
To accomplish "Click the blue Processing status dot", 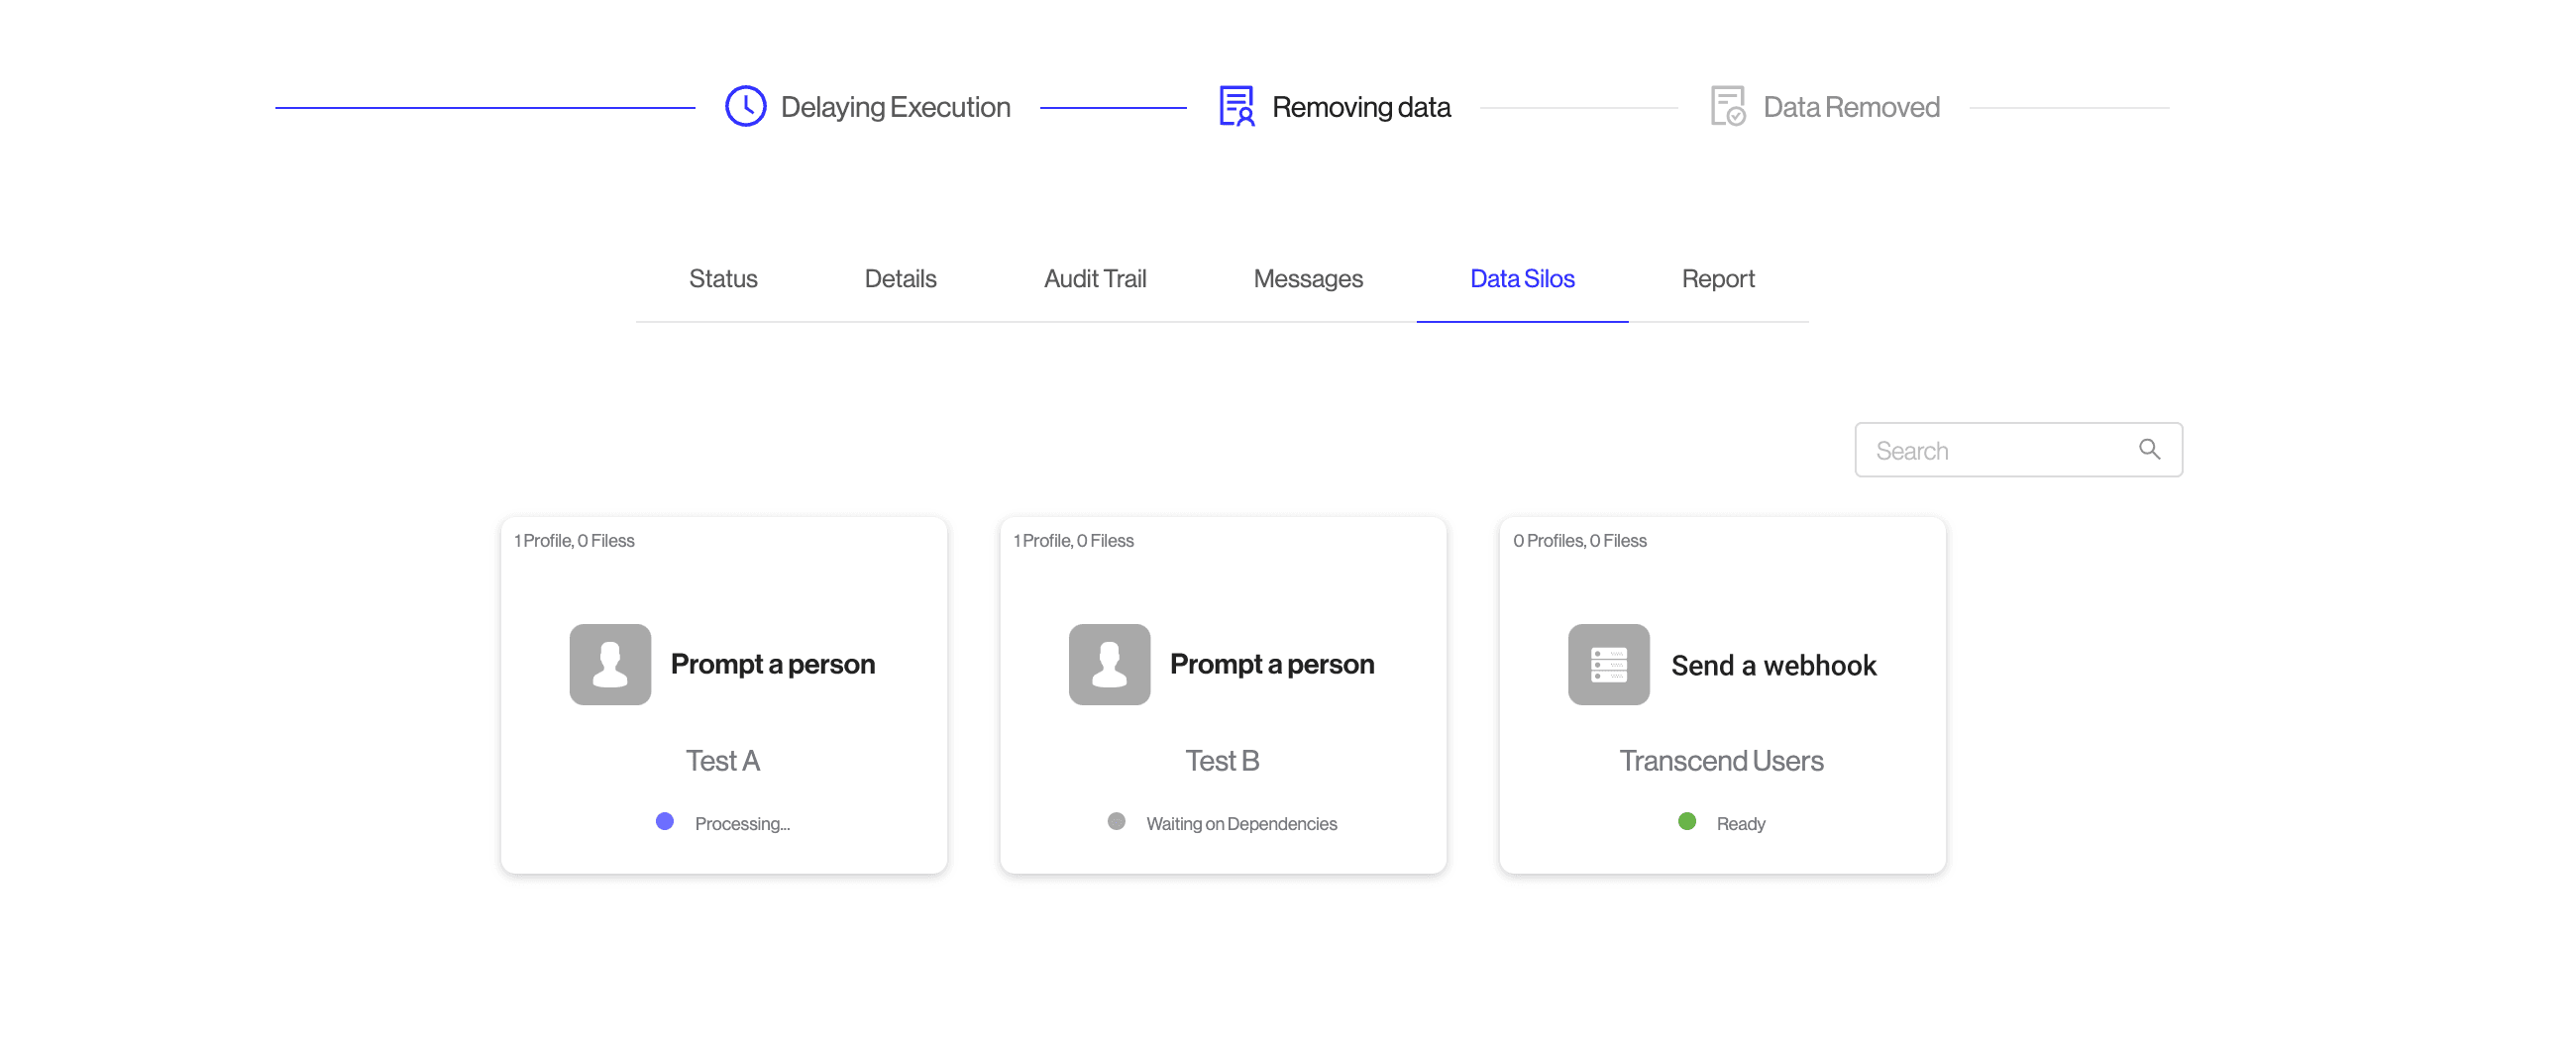I will [x=665, y=822].
